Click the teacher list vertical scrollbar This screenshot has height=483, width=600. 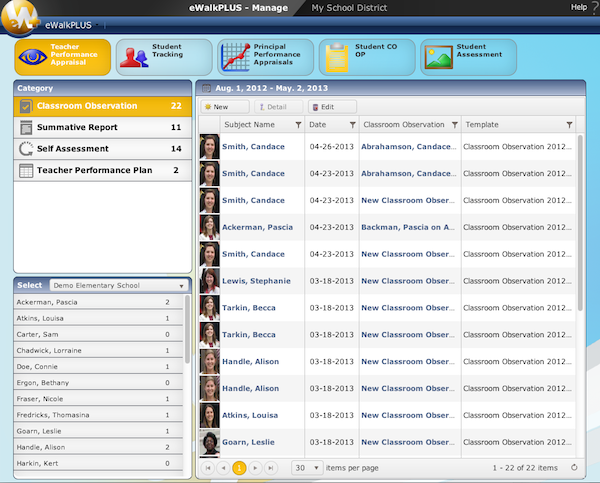pyautogui.click(x=187, y=329)
